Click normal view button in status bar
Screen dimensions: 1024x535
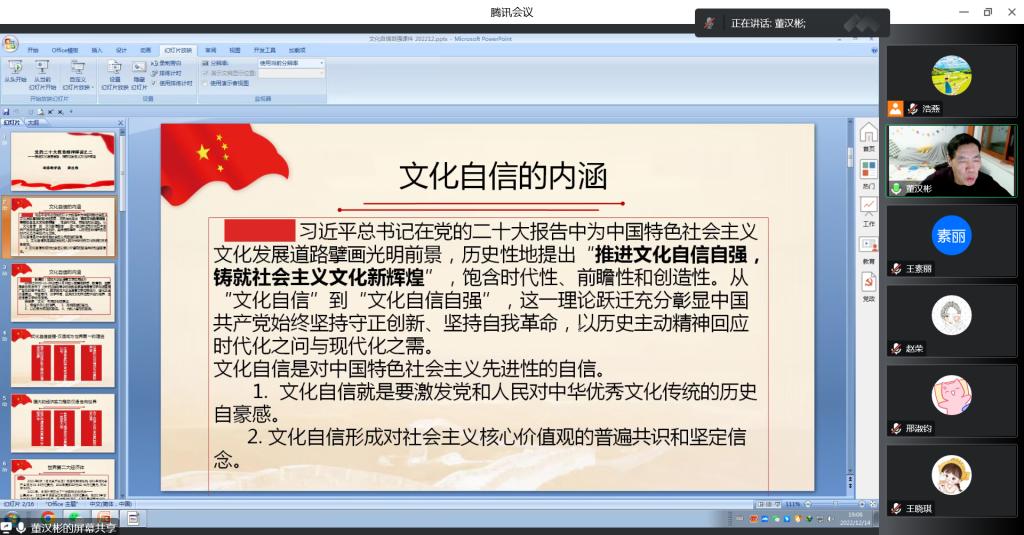(x=760, y=504)
